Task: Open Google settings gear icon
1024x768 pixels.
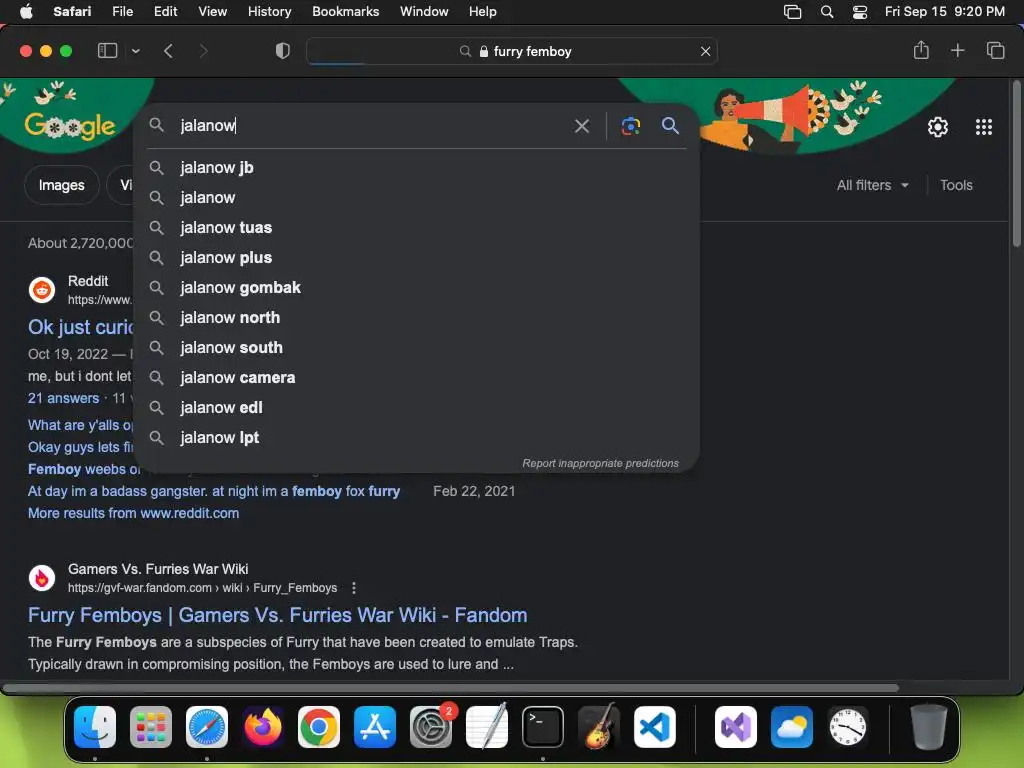Action: tap(938, 127)
